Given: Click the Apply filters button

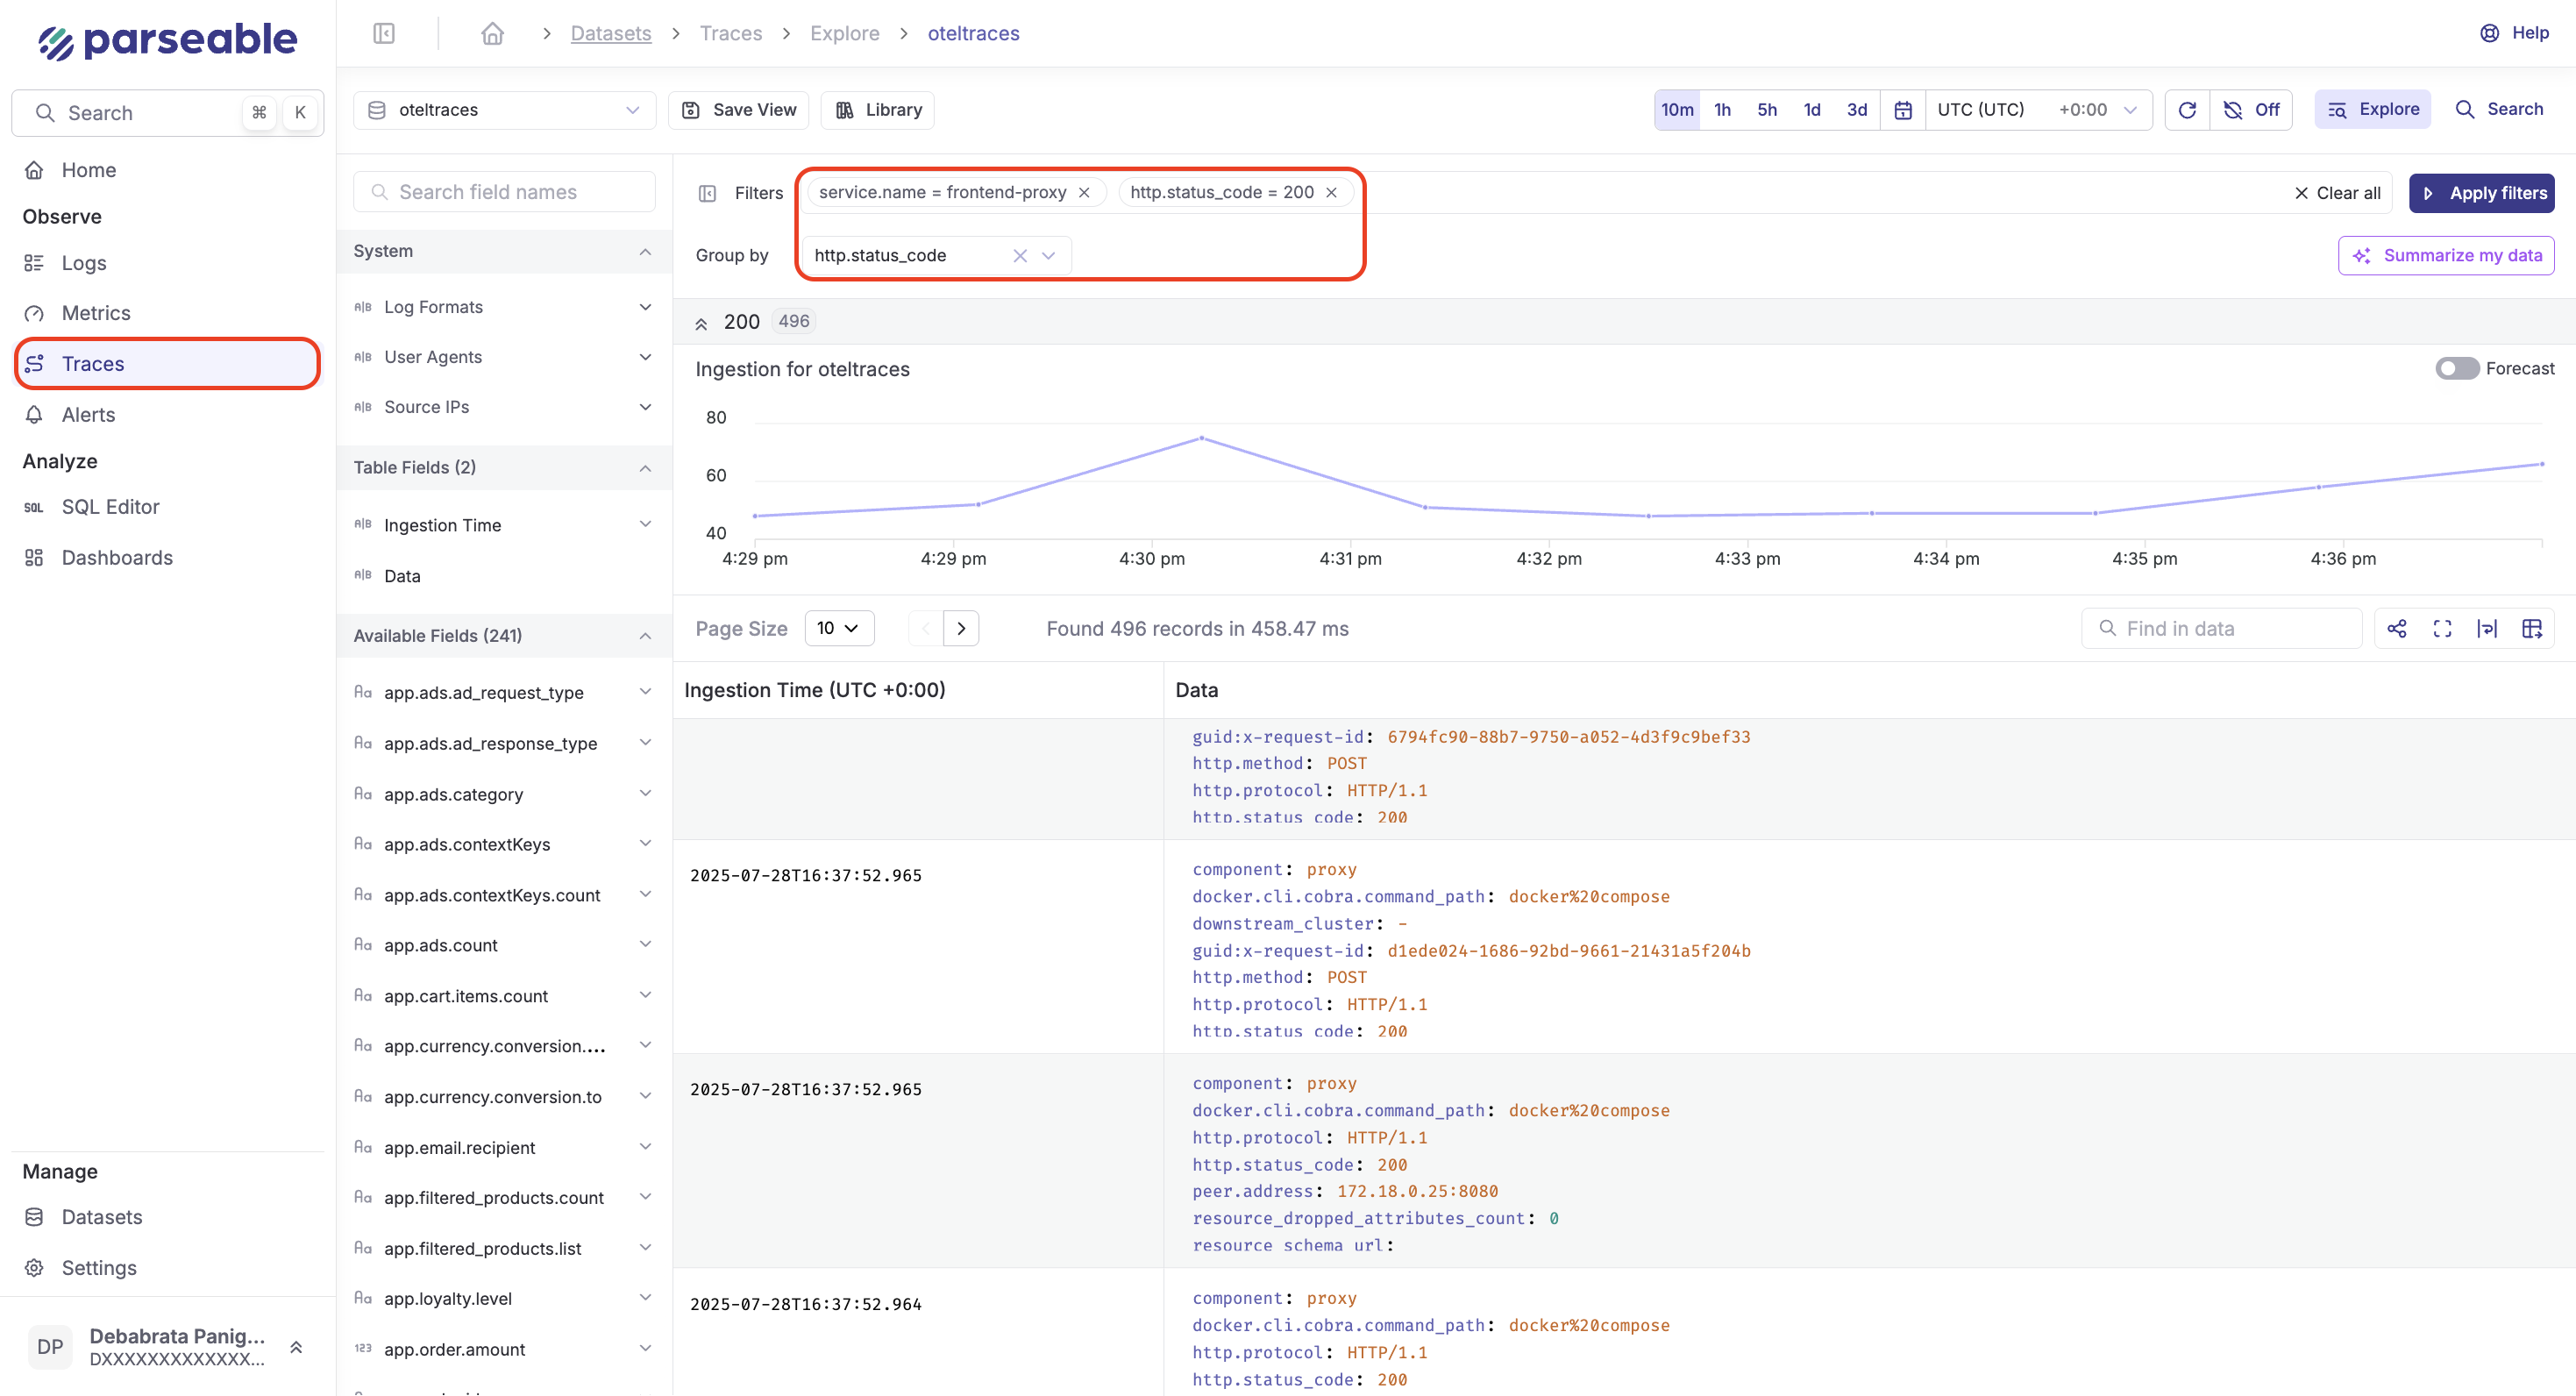Looking at the screenshot, I should pos(2481,193).
